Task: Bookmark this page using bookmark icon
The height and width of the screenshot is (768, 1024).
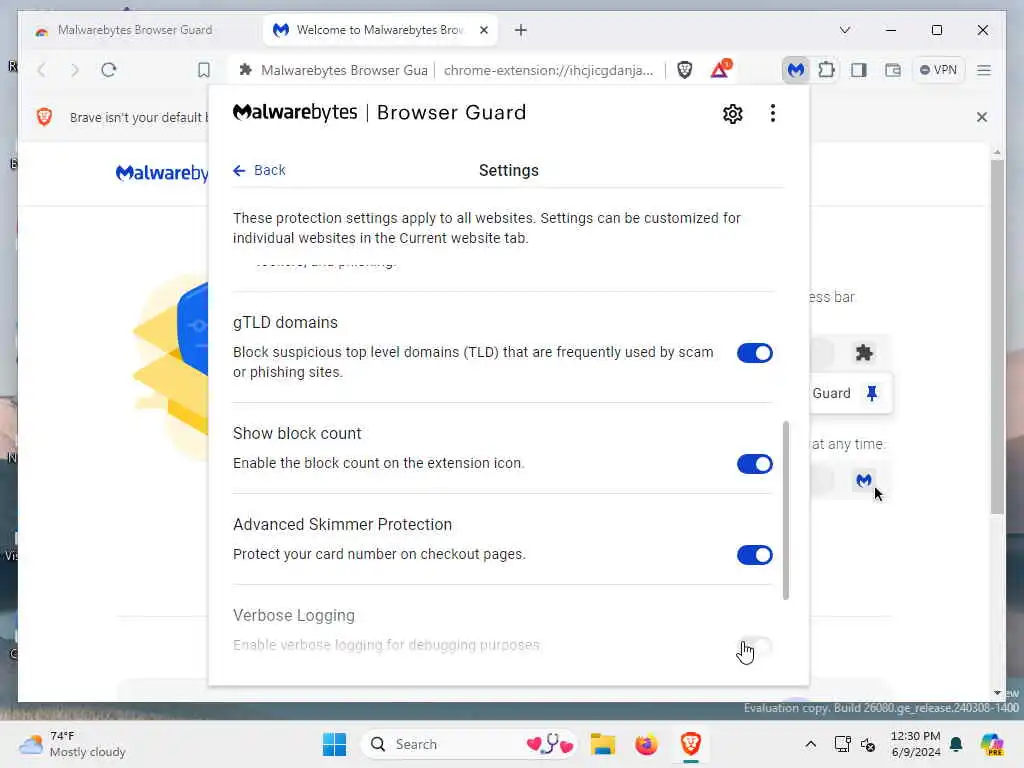Action: 204,70
